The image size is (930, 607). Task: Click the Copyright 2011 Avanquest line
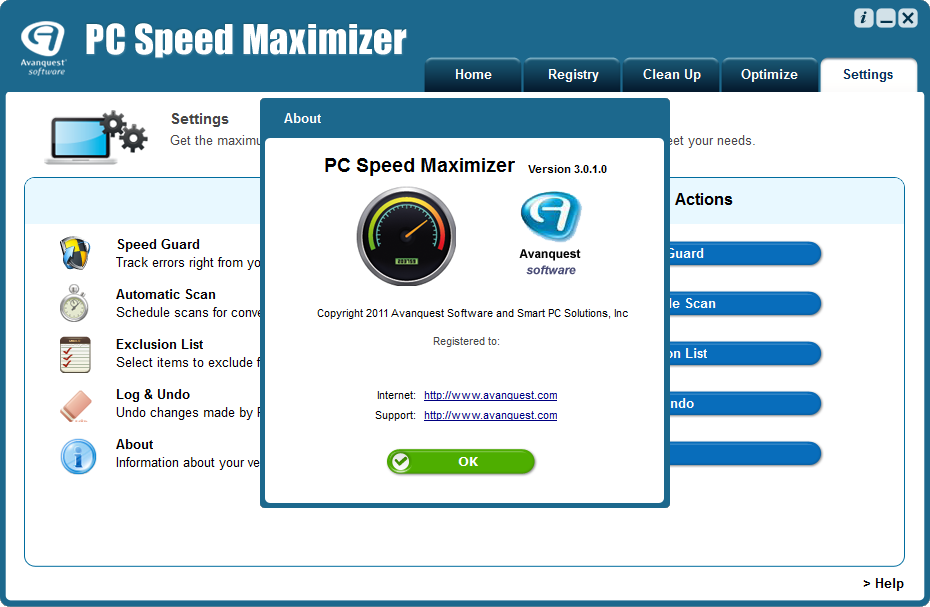point(472,313)
